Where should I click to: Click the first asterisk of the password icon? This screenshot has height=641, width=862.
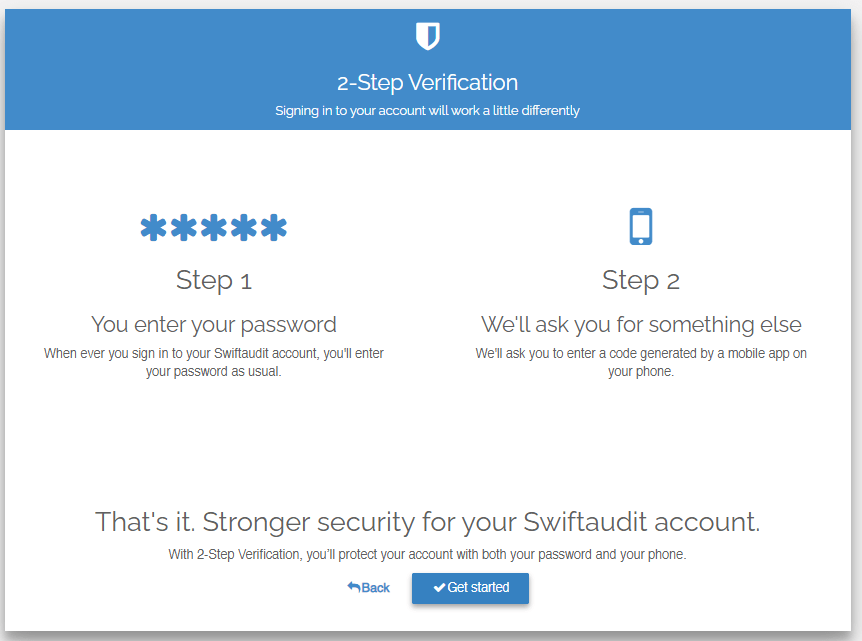pos(154,228)
